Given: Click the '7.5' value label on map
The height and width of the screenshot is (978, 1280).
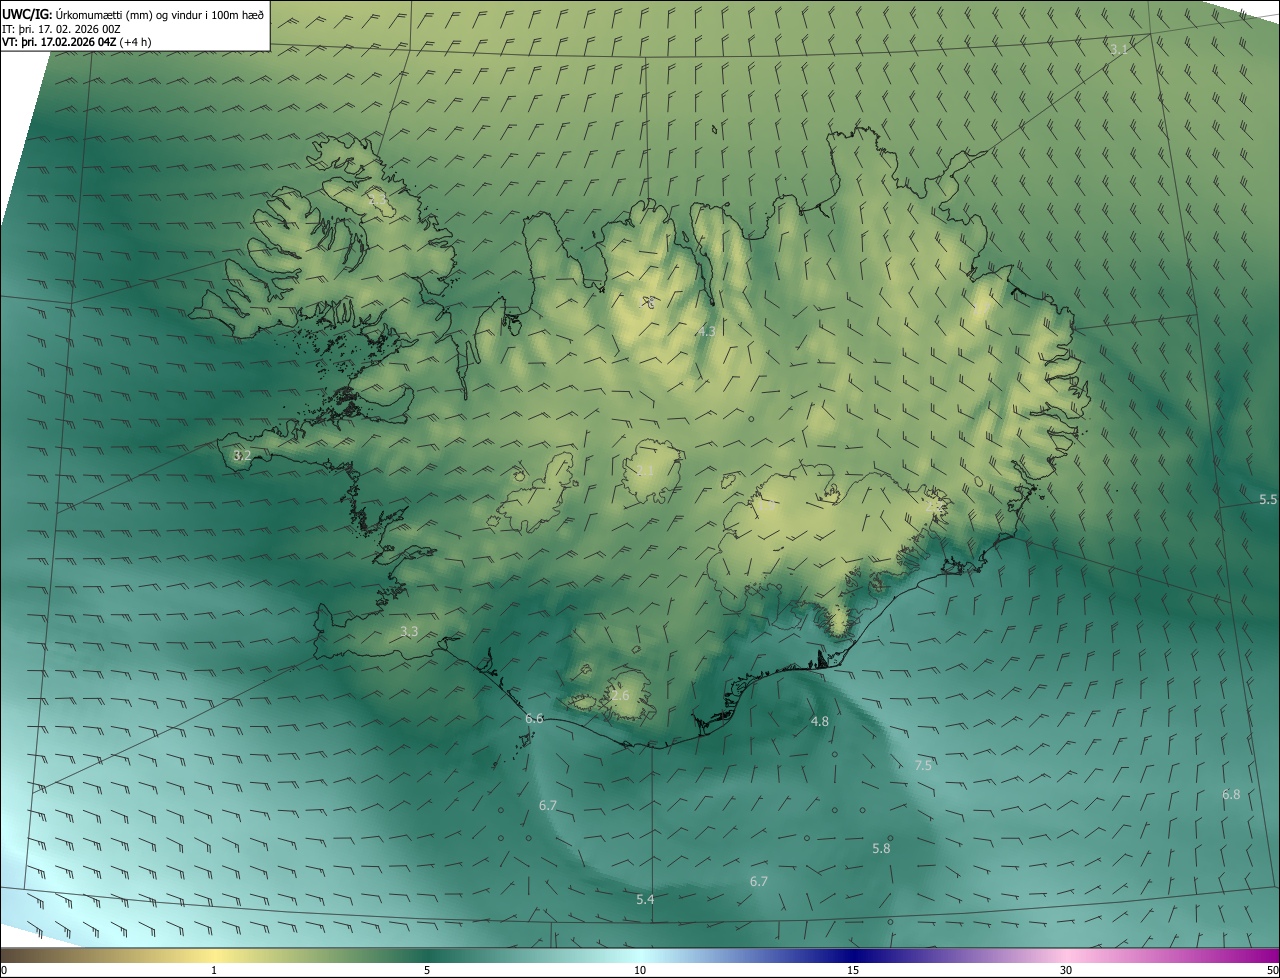Looking at the screenshot, I should click(923, 765).
